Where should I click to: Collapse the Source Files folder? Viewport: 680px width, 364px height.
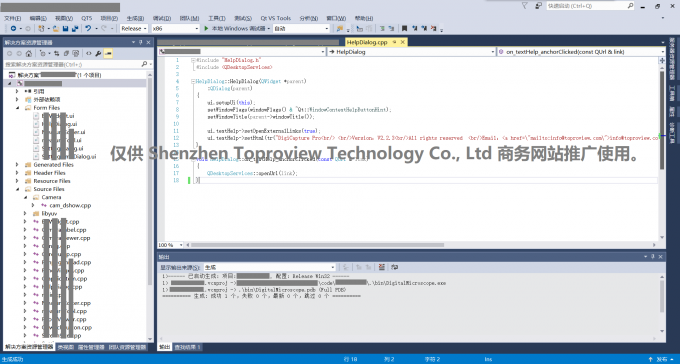click(18, 189)
